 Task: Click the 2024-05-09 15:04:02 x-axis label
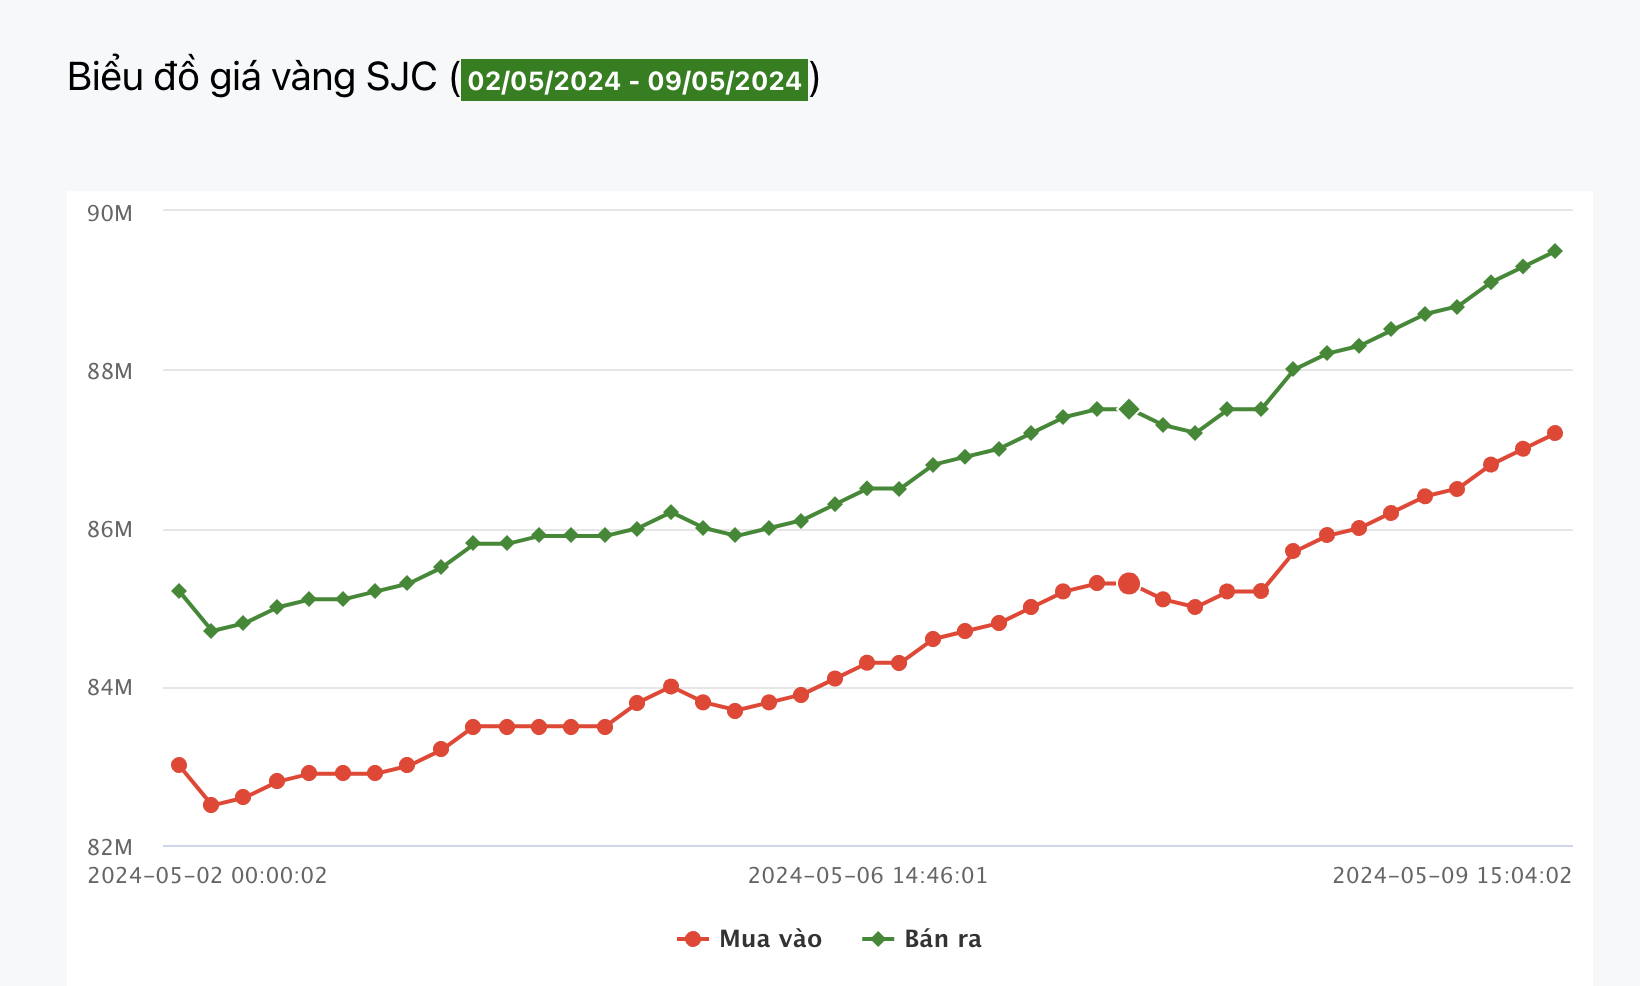coord(1452,876)
